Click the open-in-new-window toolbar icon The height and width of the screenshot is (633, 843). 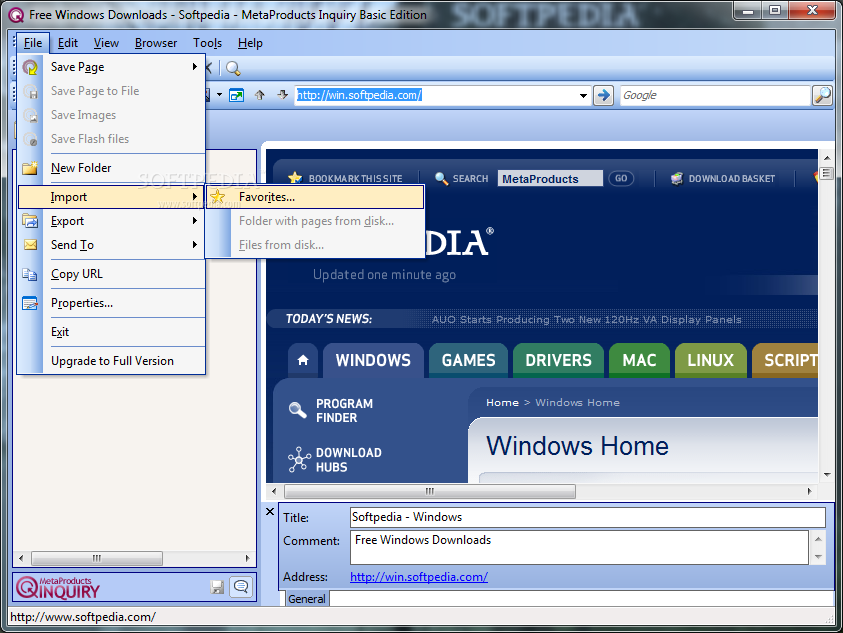click(x=237, y=96)
